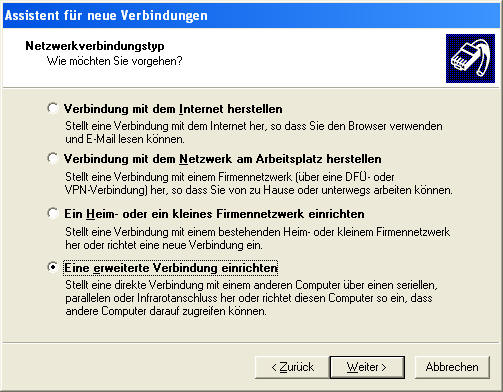This screenshot has width=503, height=392.
Task: Click the network plug wizard icon
Action: [x=470, y=58]
